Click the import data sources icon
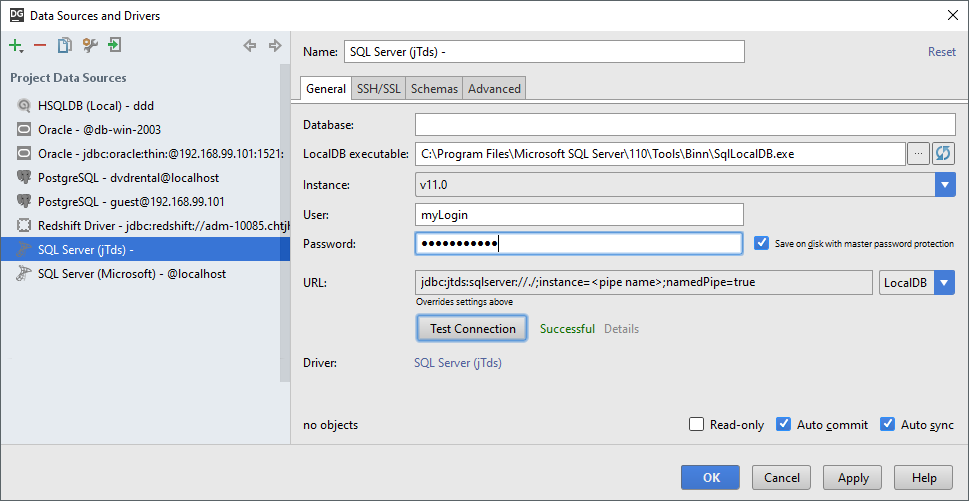The width and height of the screenshot is (969, 501). [x=115, y=45]
